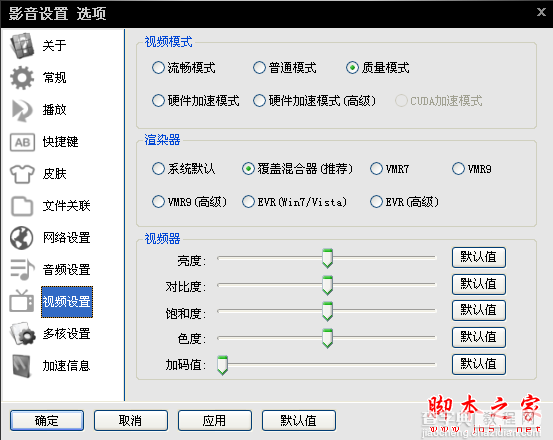Viewport: 553px width, 440px height.
Task: Open the 关于 settings page
Action: pyautogui.click(x=54, y=45)
